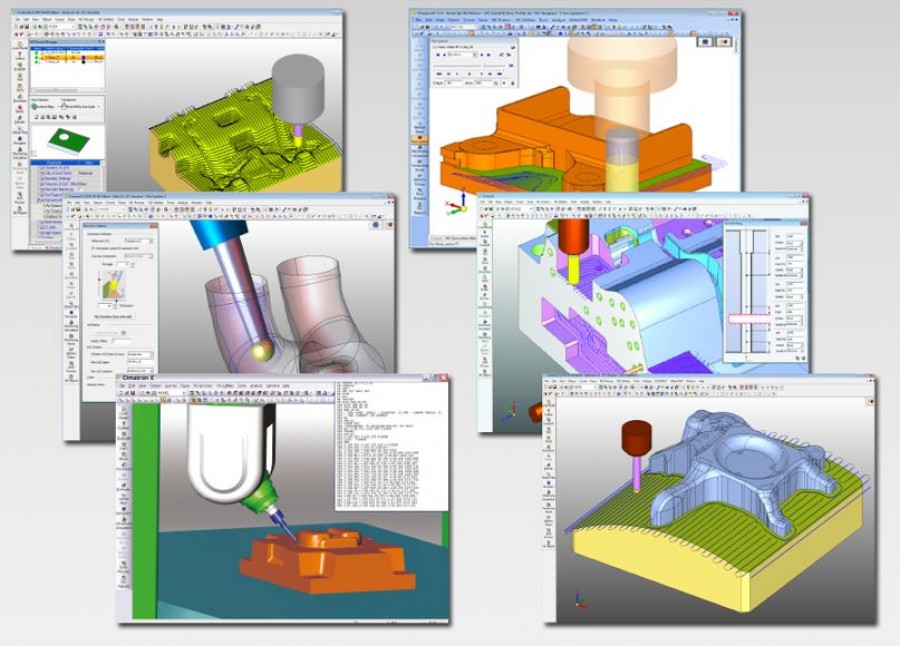Click the XYZ axis triad below the orange part

456,204
